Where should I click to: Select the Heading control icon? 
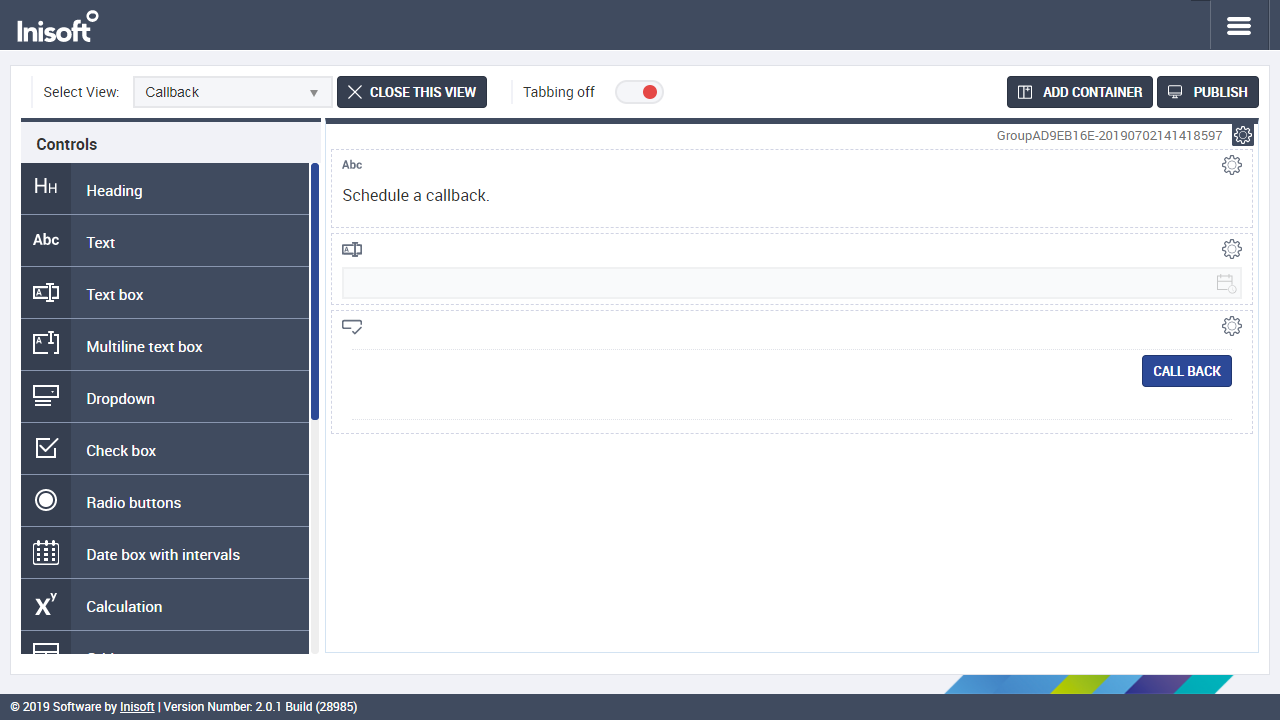(46, 189)
